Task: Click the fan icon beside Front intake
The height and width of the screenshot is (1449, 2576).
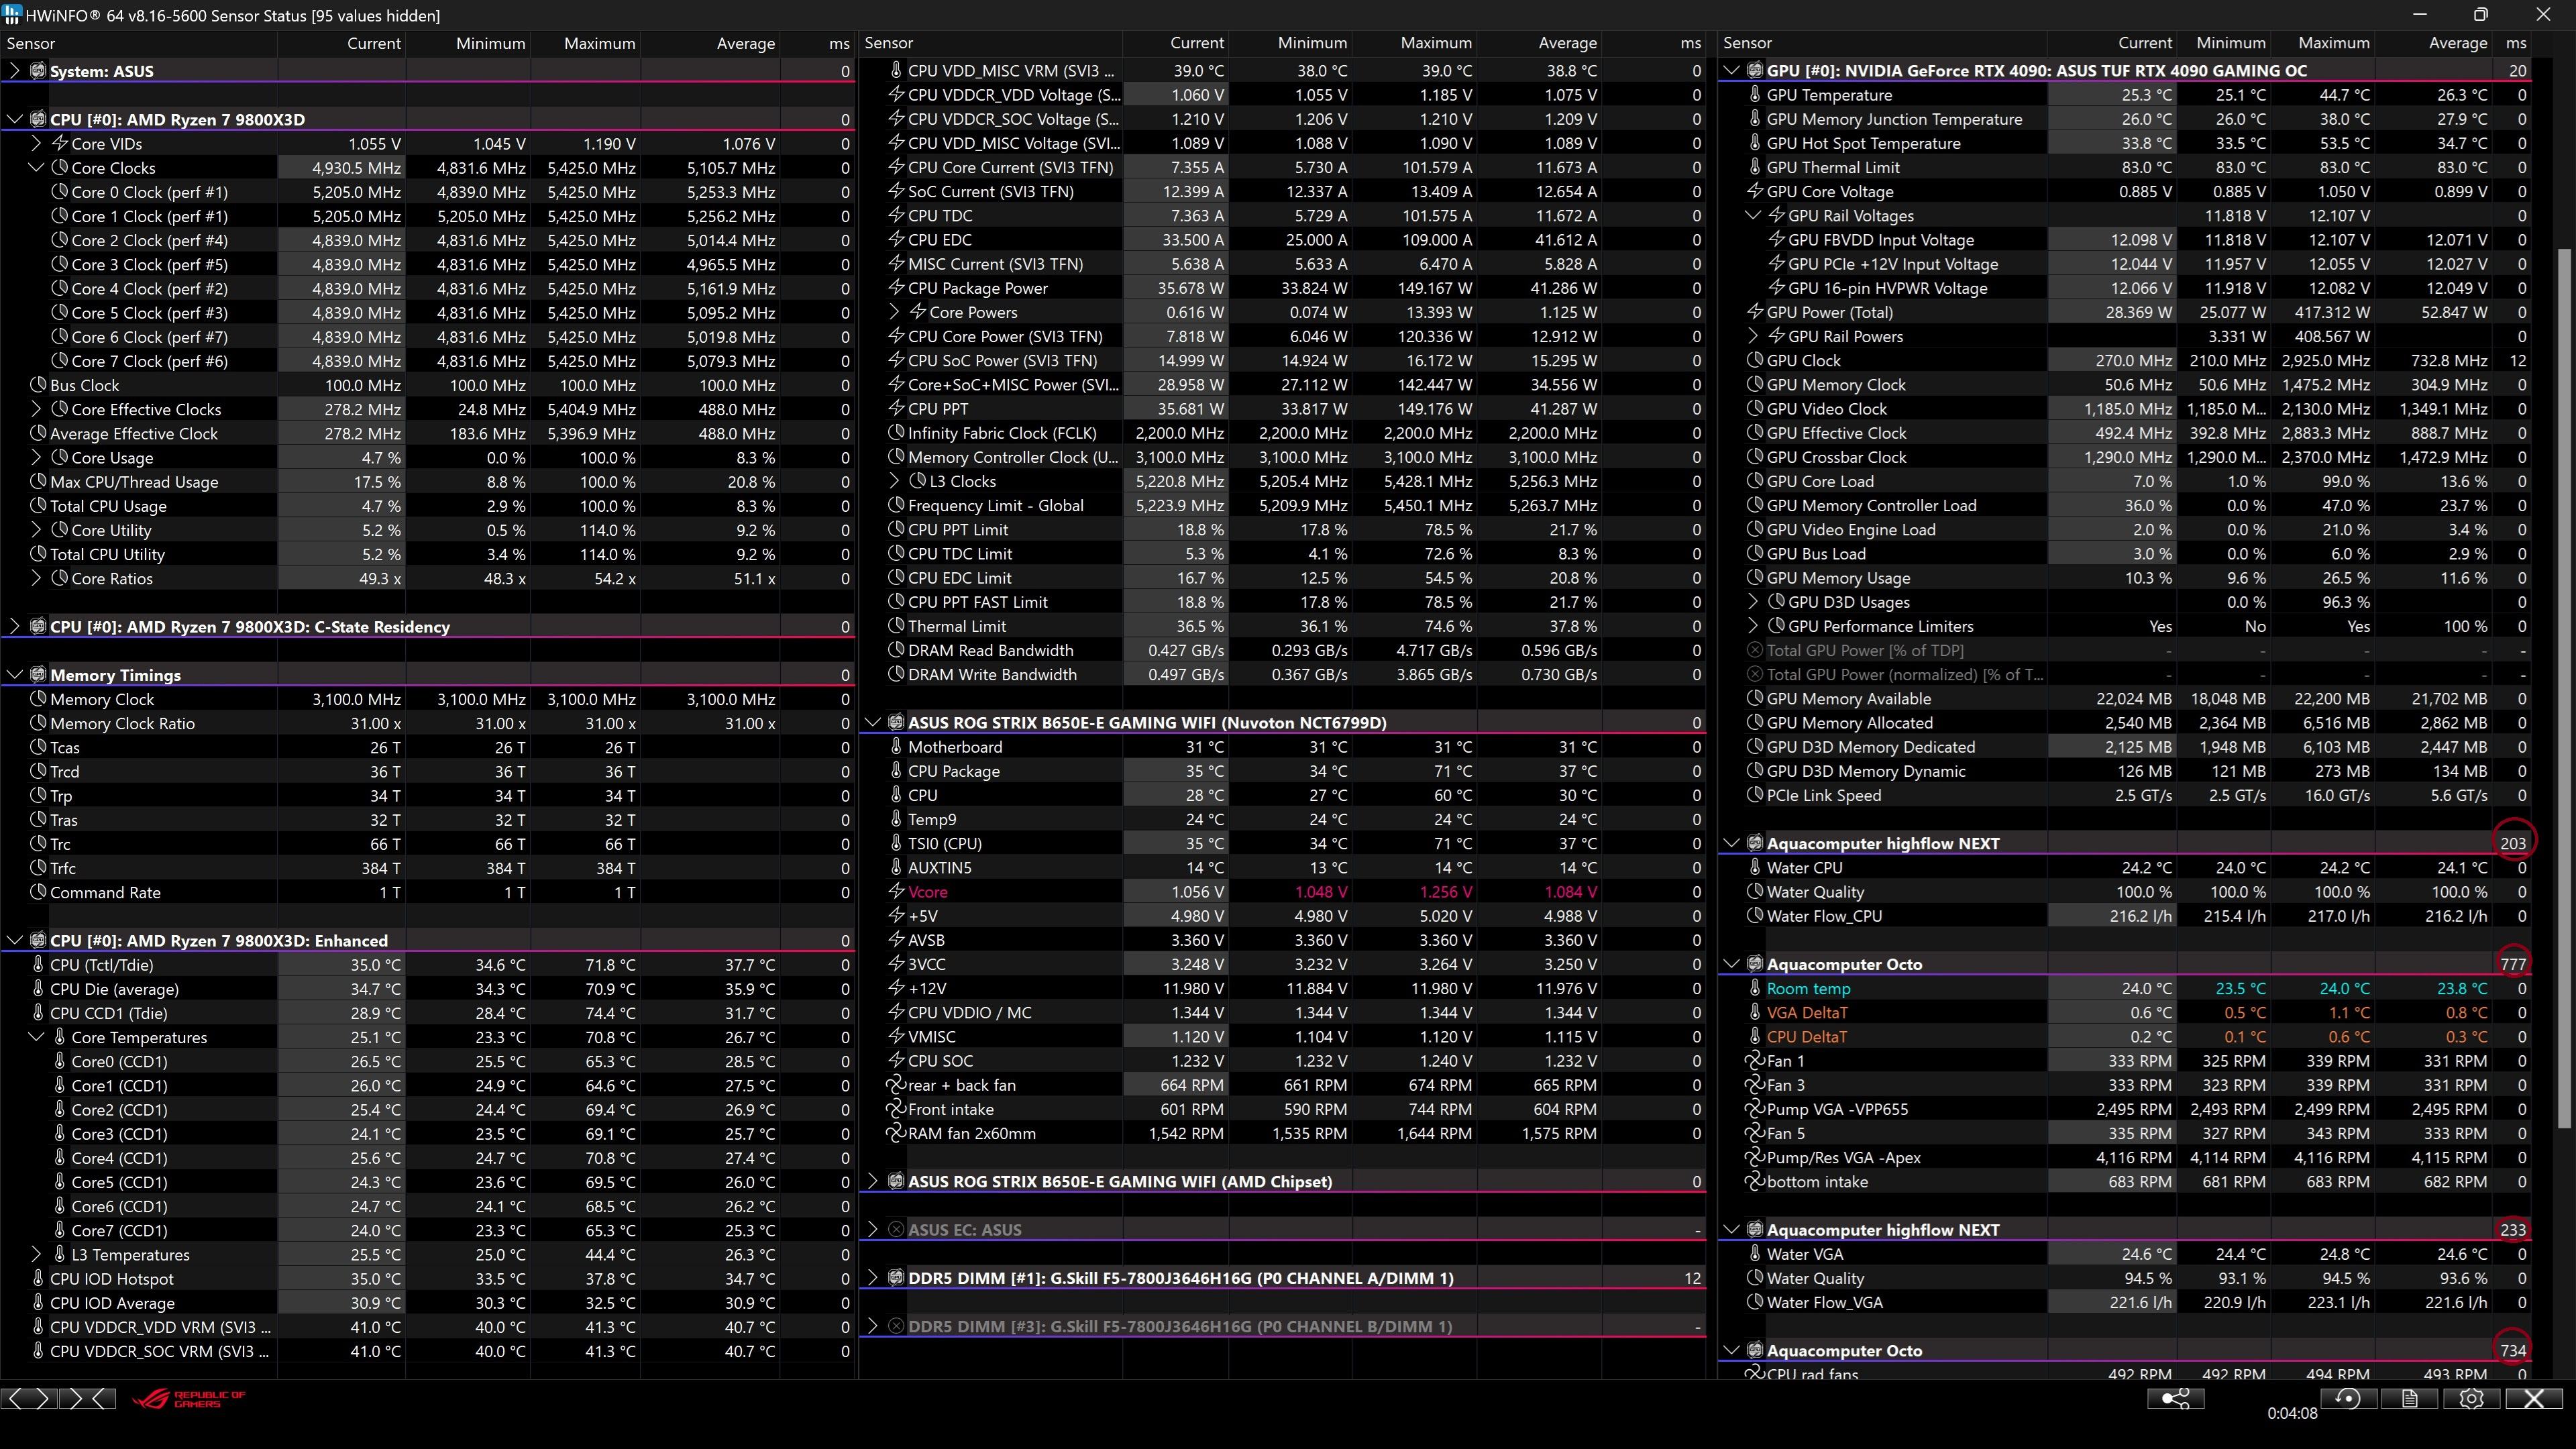Action: [896, 1109]
